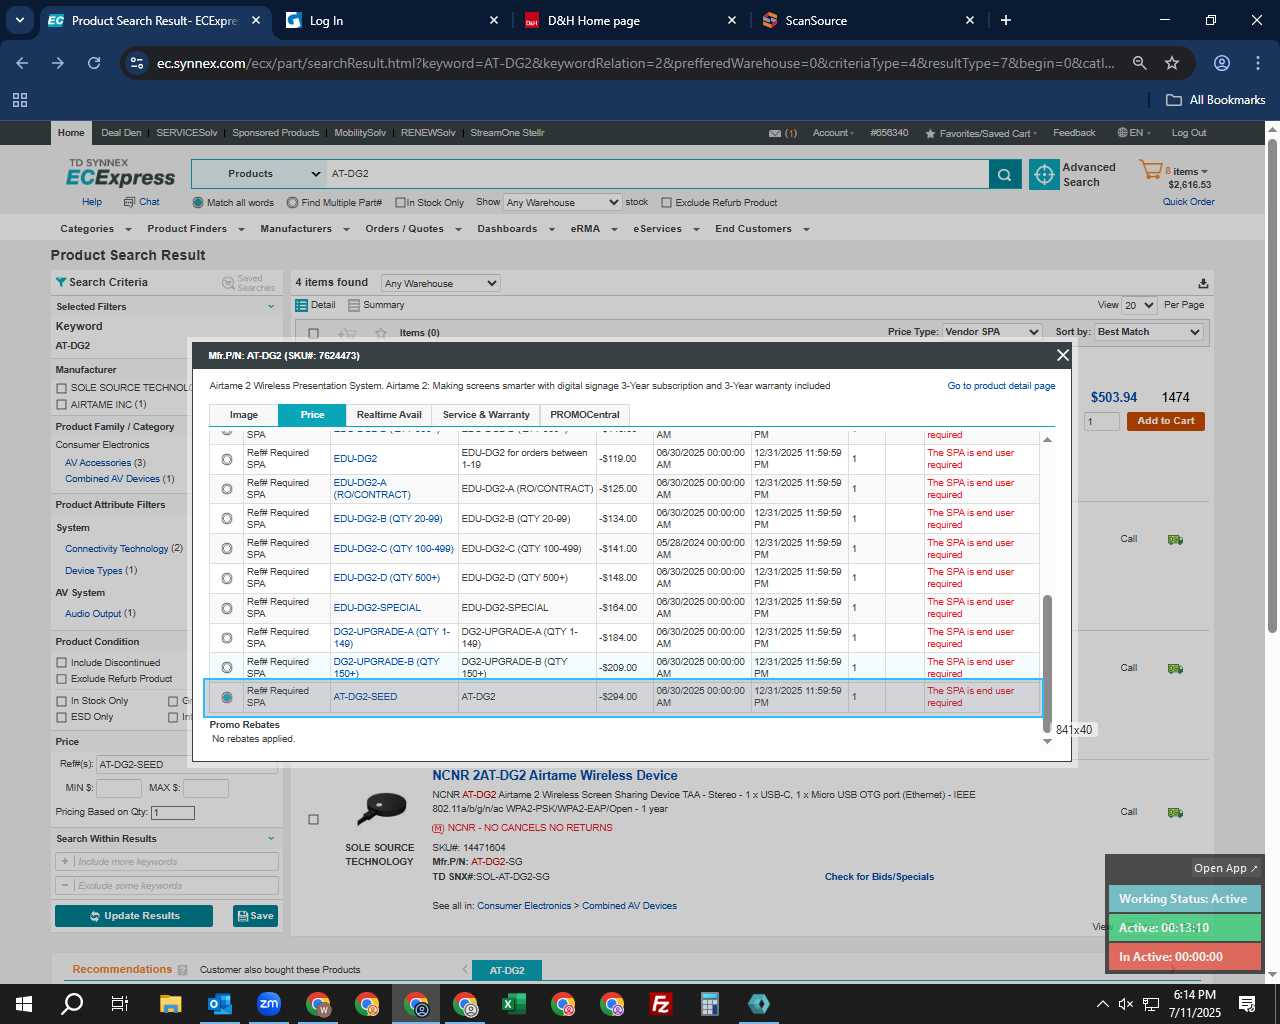Open the notifications center icon
The width and height of the screenshot is (1280, 1024).
[1247, 1004]
